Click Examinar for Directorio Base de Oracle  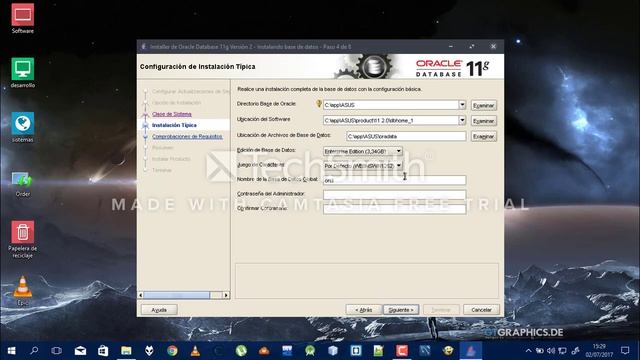click(484, 105)
